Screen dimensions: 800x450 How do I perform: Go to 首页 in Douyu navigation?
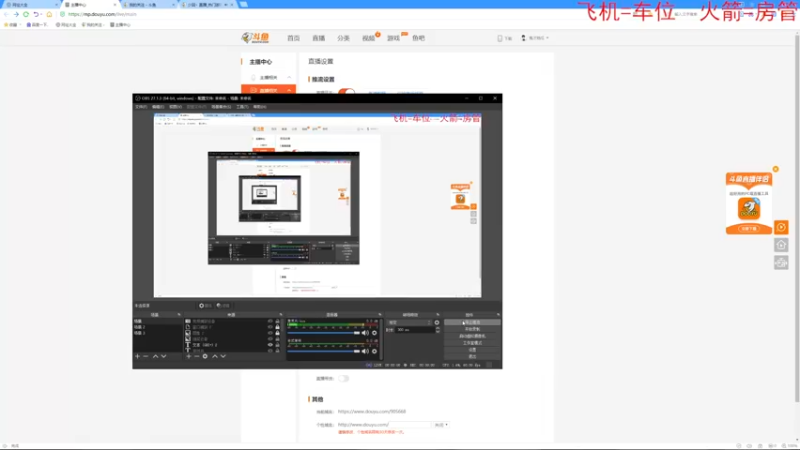293,38
